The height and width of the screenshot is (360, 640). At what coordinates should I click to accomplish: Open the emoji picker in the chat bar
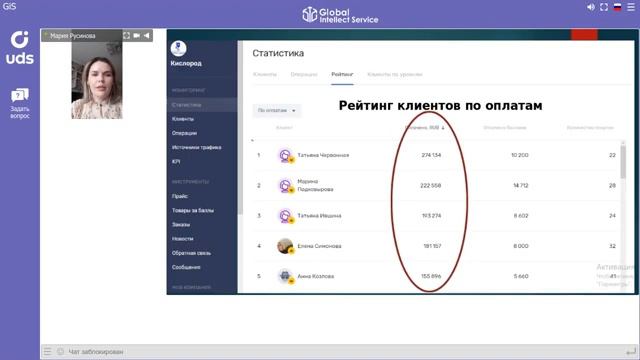[x=60, y=351]
